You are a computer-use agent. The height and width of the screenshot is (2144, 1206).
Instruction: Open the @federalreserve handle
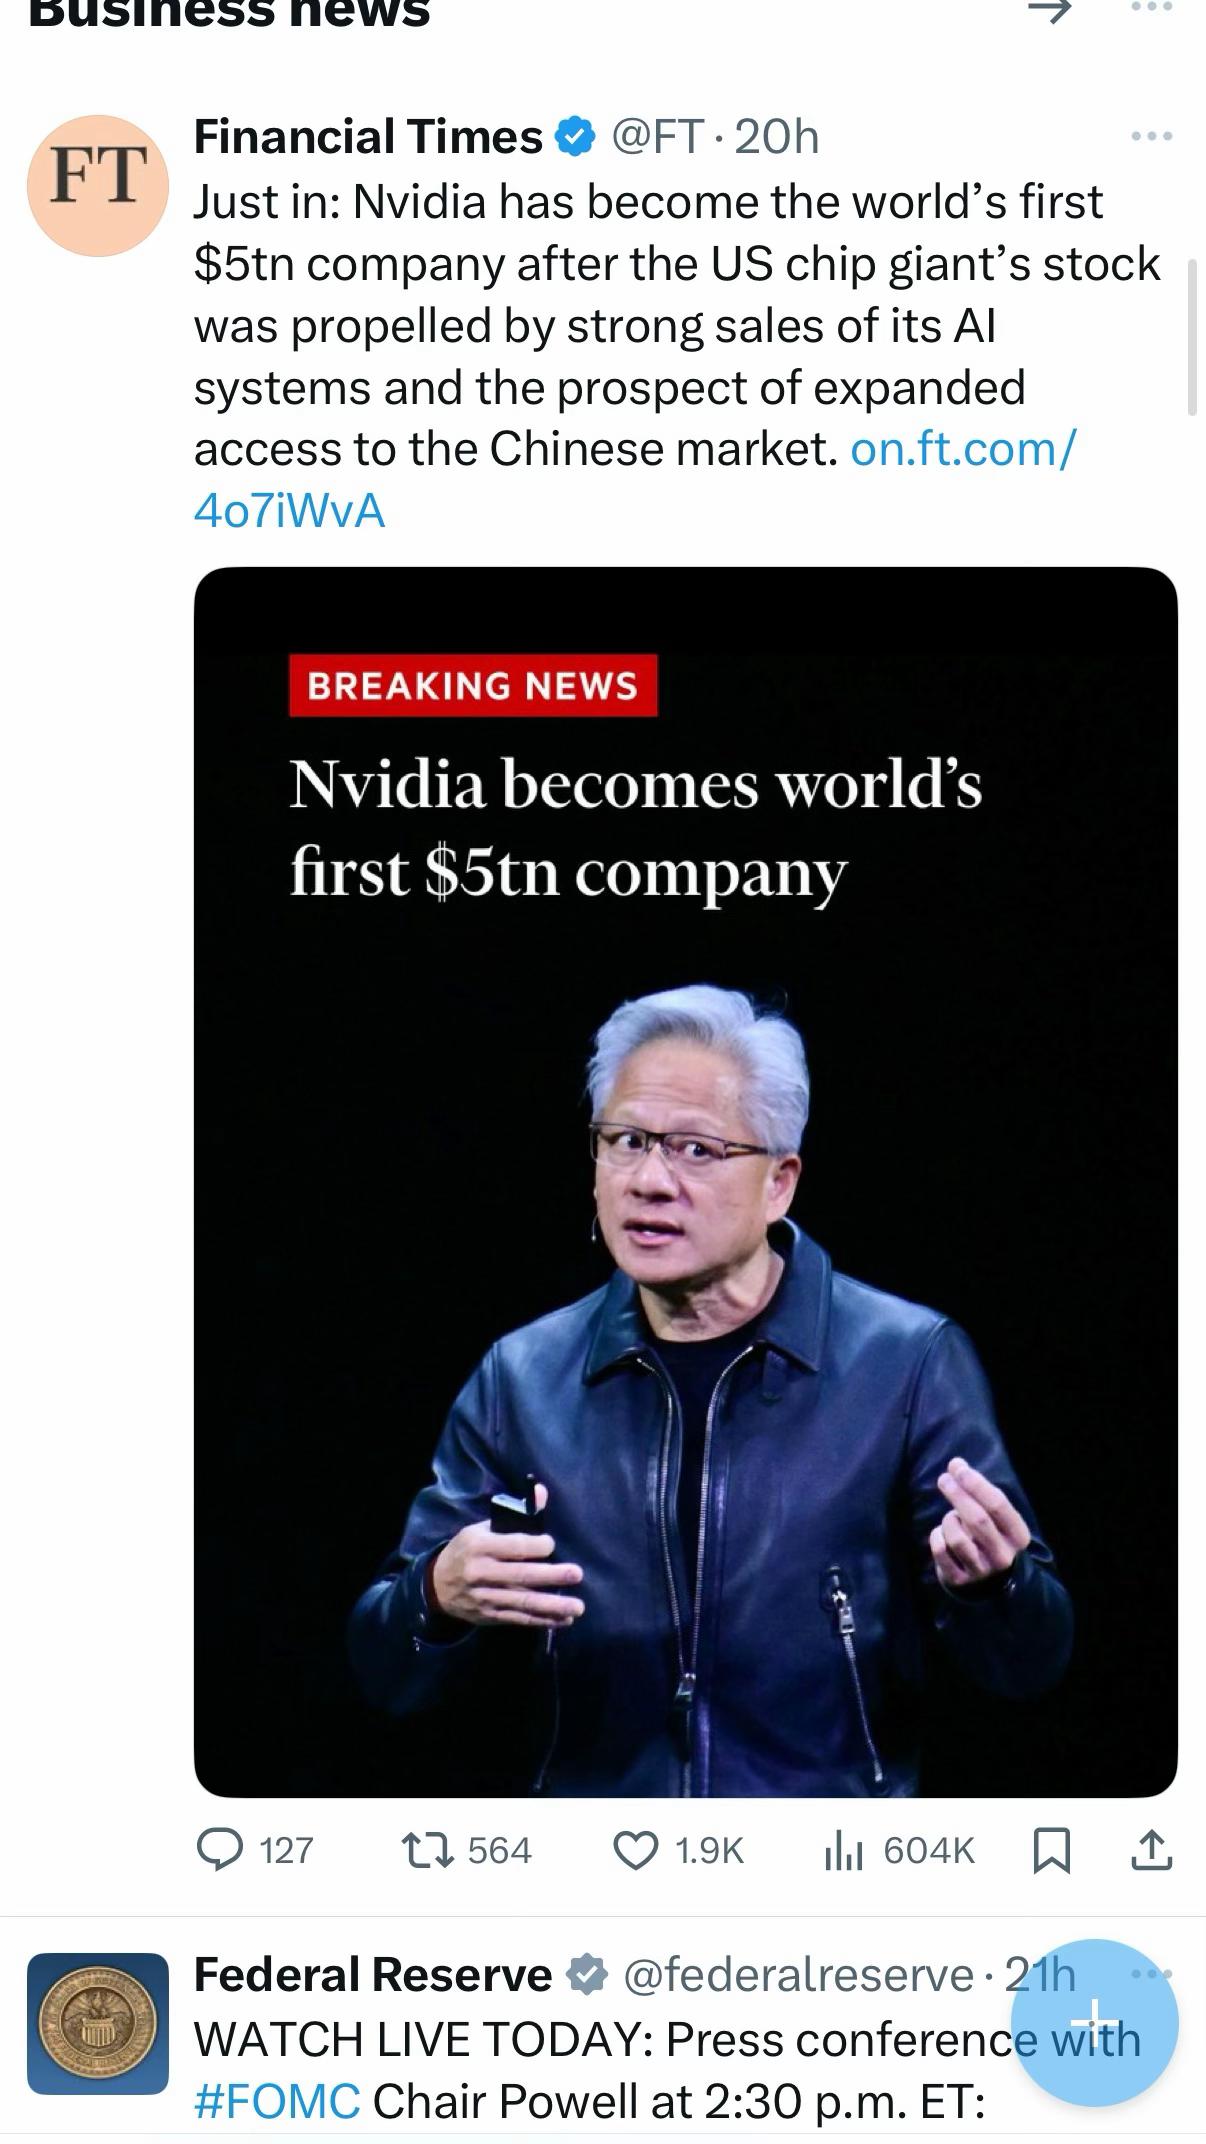click(797, 1975)
